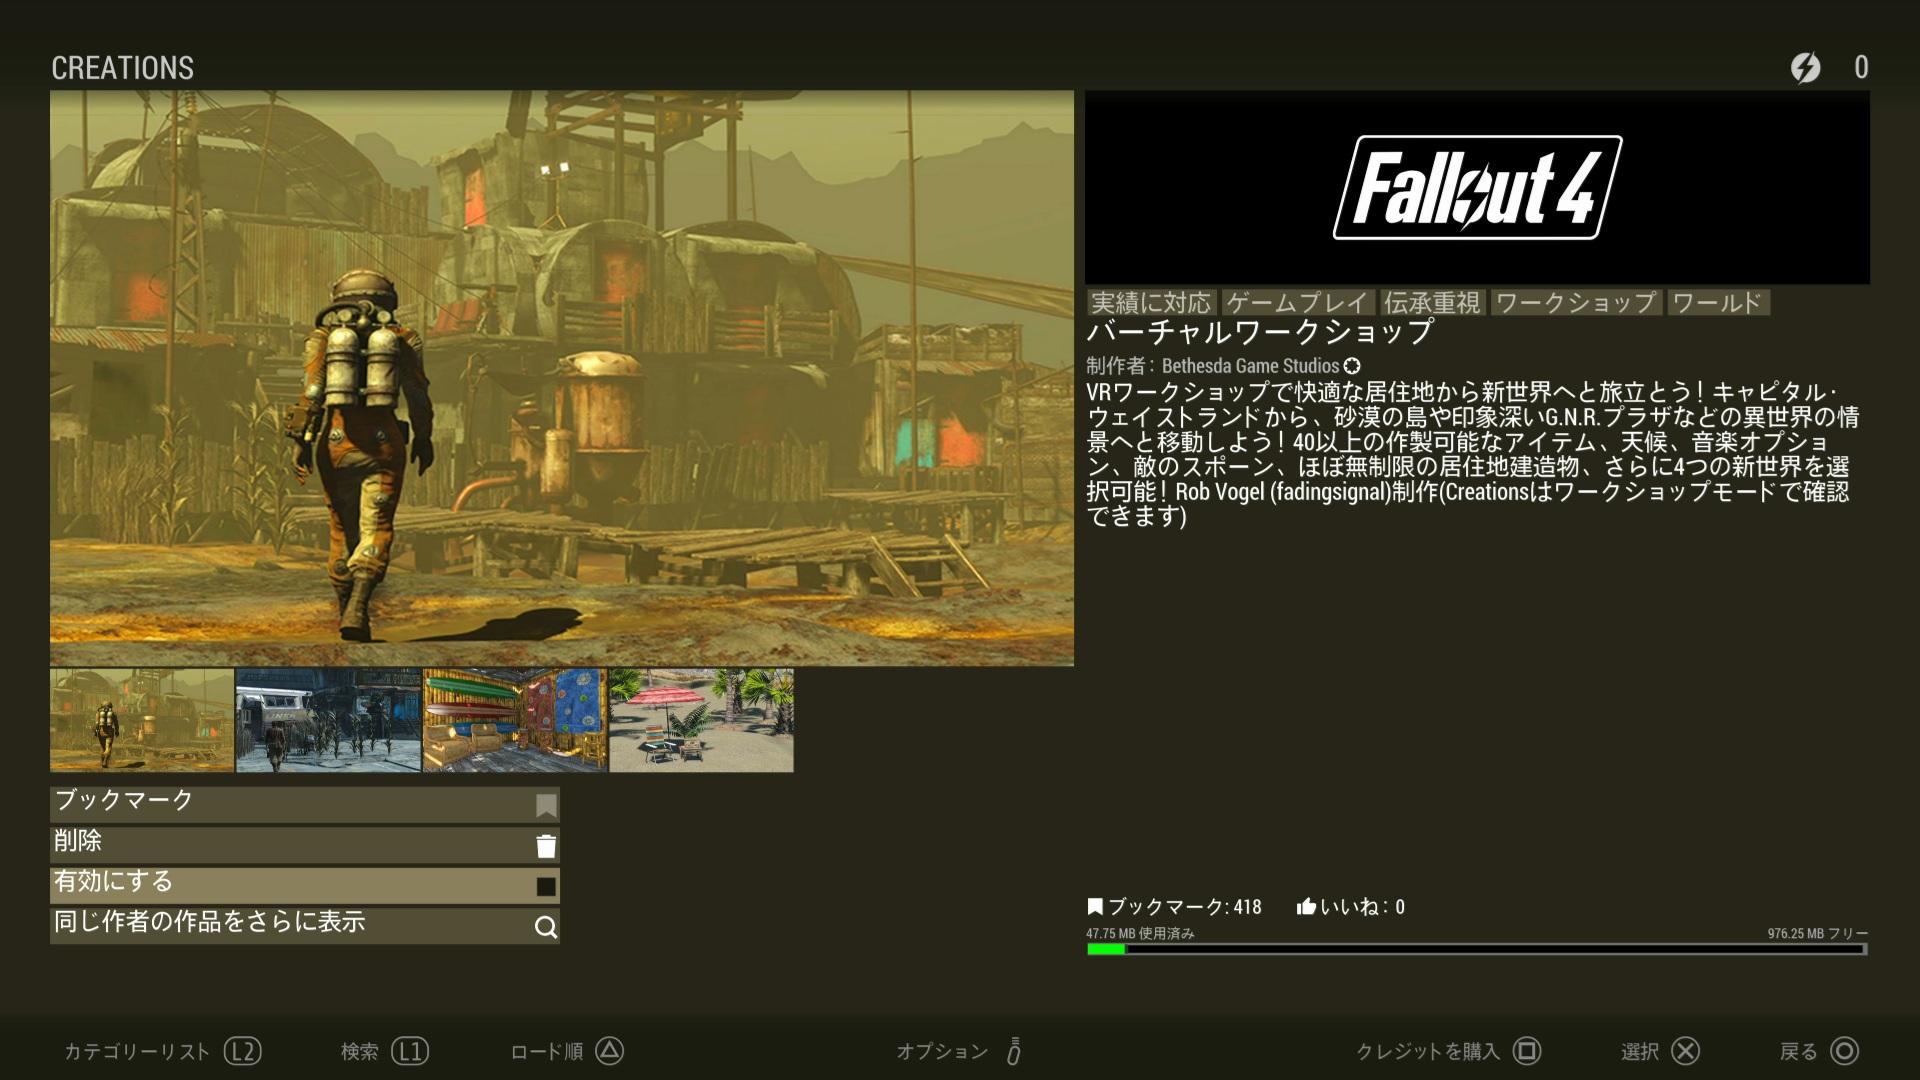1920x1080 pixels.
Task: Select the 実績に対応 tag
Action: 1151,303
